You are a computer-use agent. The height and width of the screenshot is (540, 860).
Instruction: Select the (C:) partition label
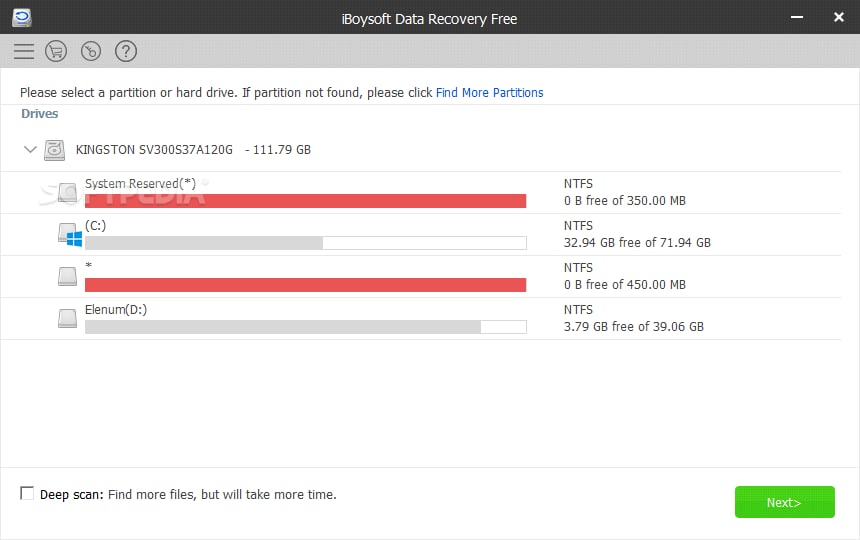pos(96,226)
